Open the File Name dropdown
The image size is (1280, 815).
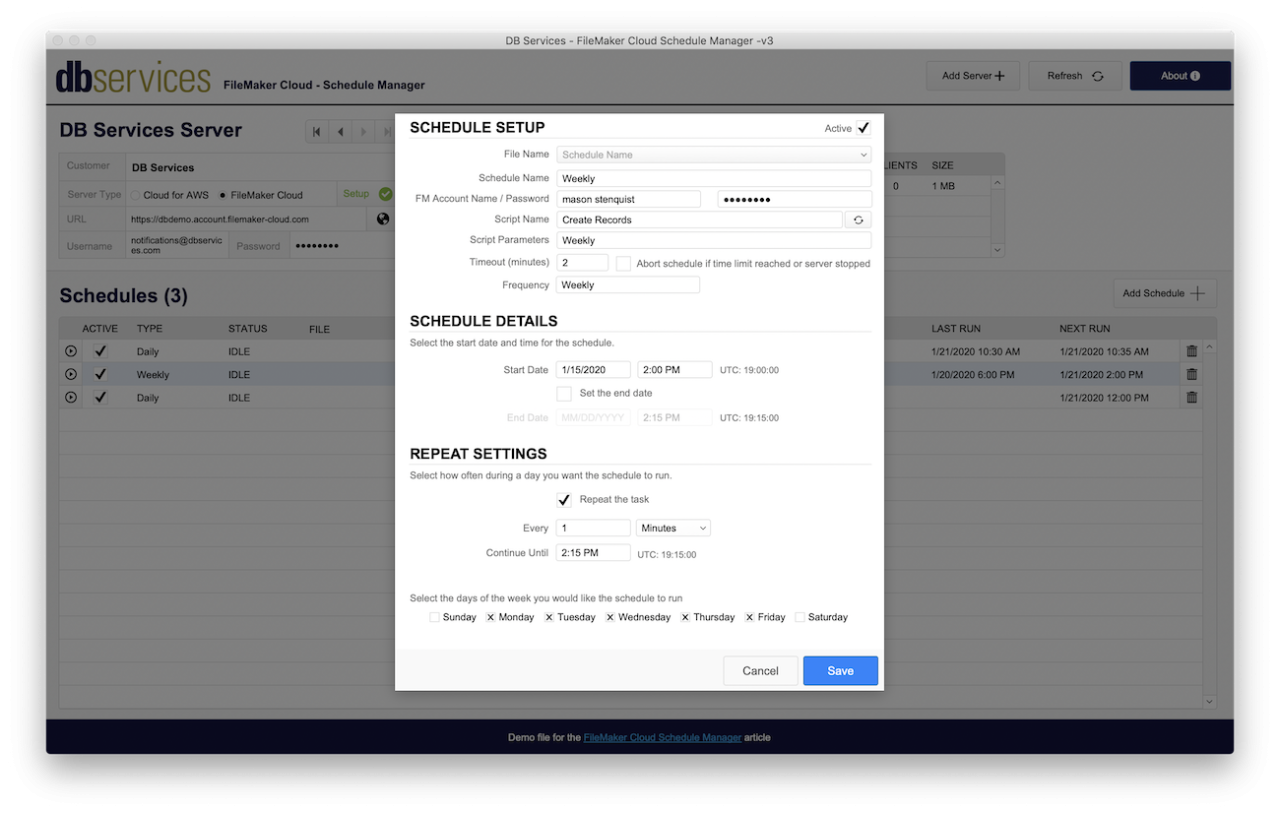click(714, 155)
